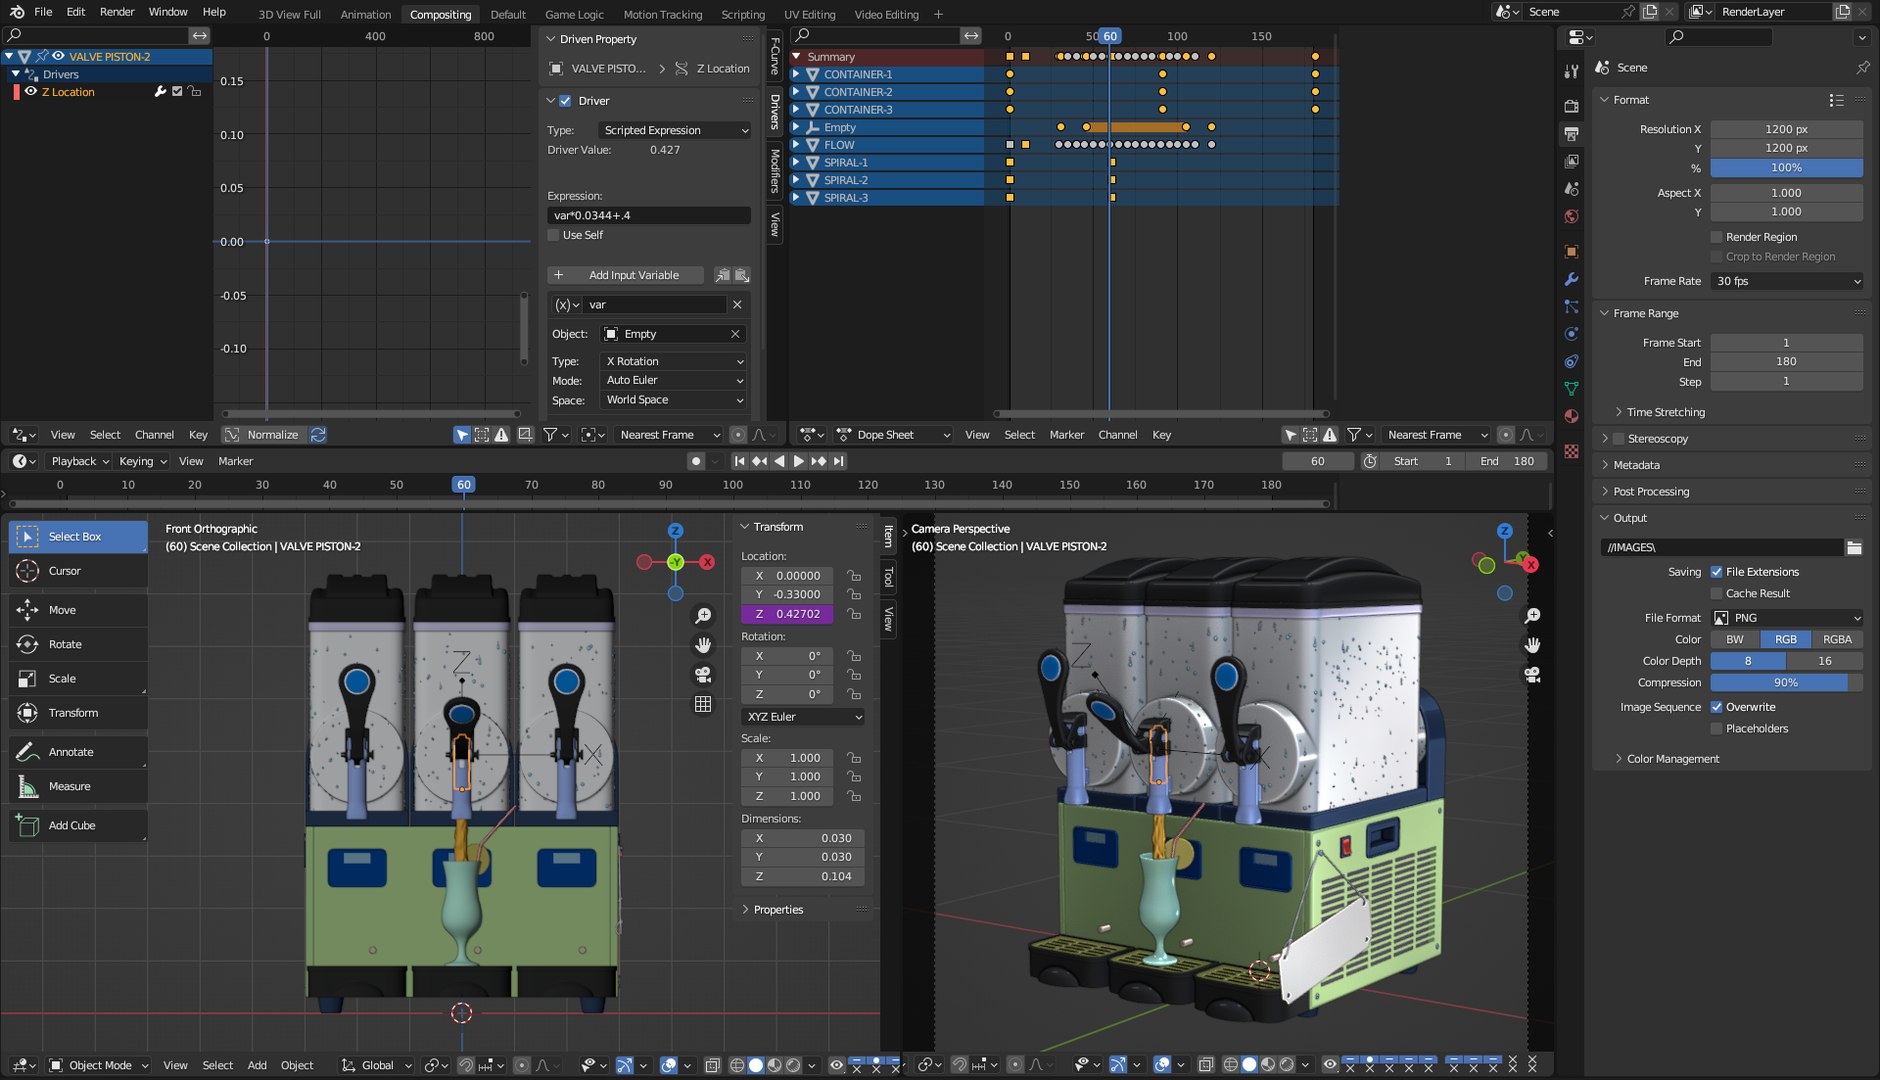Expand the CONTAINER-1 channel in Dope Sheet
Viewport: 1880px width, 1080px height.
point(796,74)
